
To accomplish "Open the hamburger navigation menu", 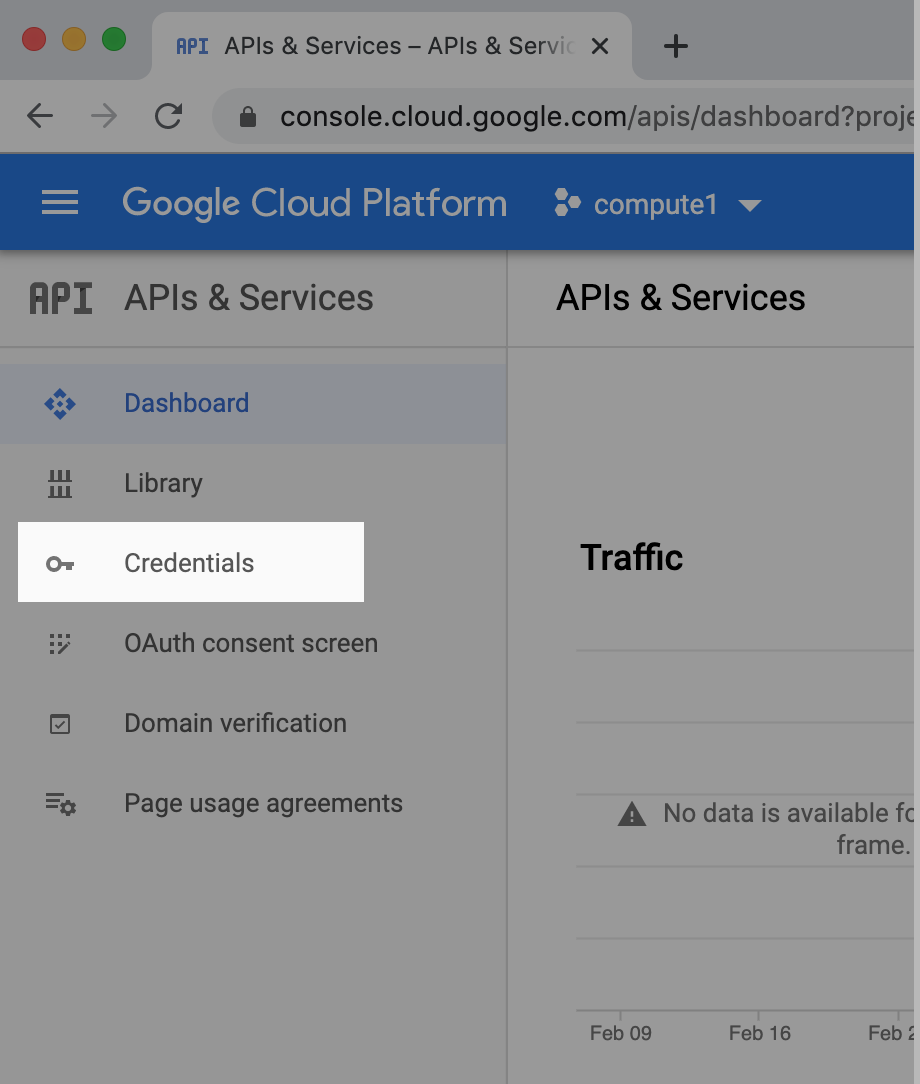I will click(60, 204).
